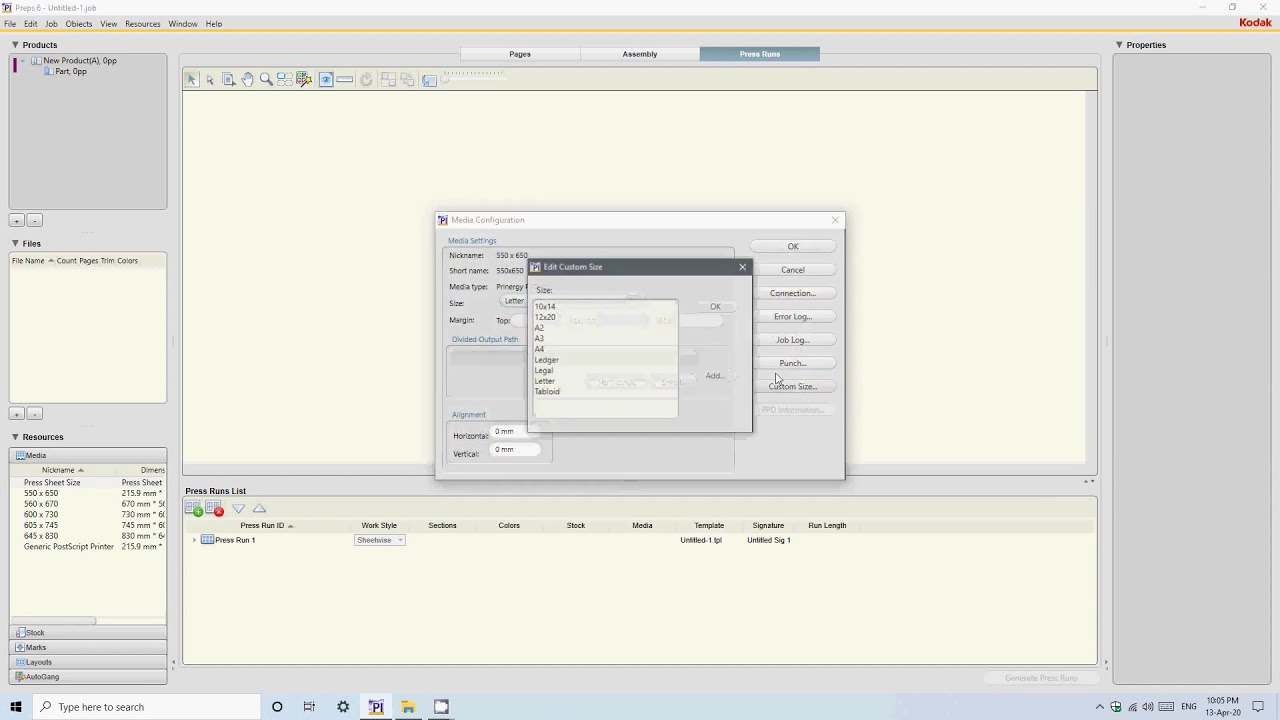
Task: Open the Job menu
Action: point(51,24)
